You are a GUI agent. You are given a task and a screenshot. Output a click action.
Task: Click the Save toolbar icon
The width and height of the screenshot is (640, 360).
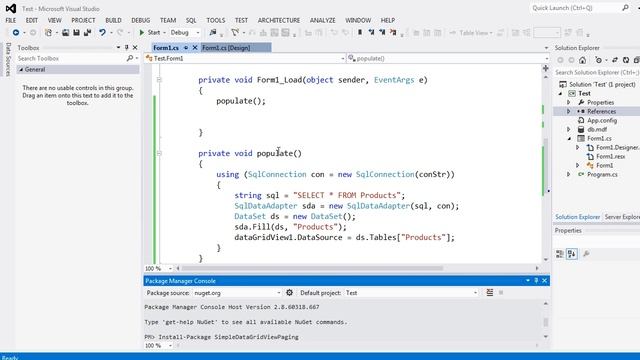(x=76, y=33)
